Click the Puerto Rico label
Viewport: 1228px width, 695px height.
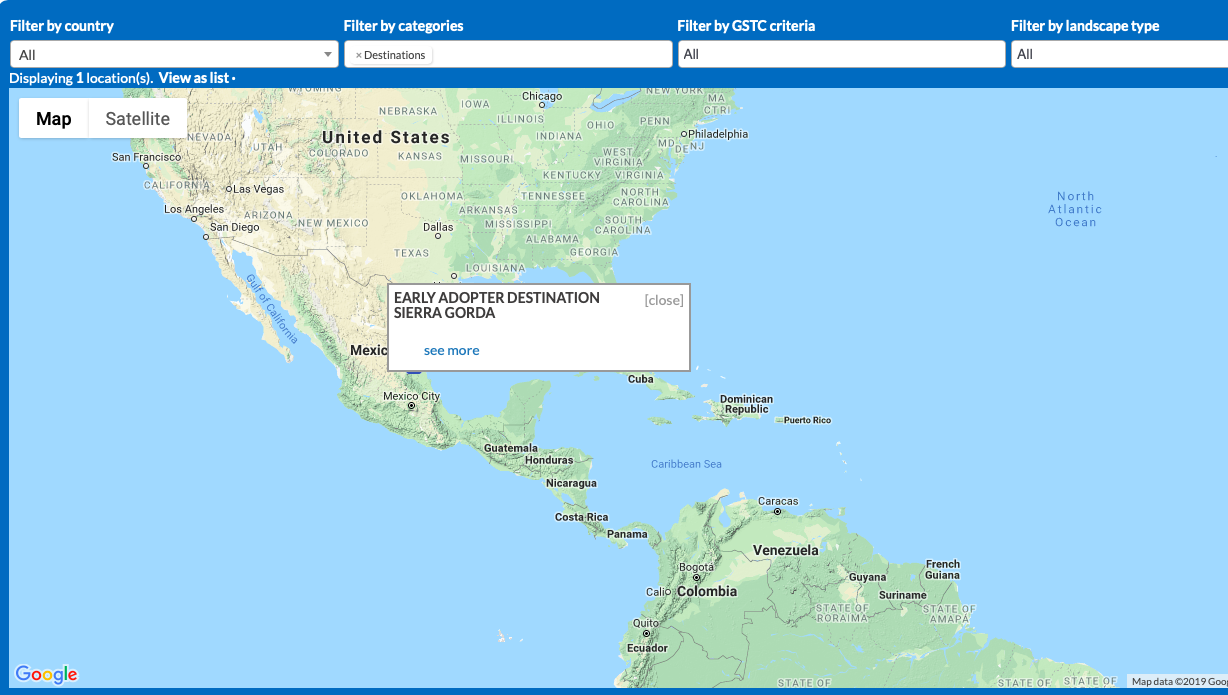(807, 420)
